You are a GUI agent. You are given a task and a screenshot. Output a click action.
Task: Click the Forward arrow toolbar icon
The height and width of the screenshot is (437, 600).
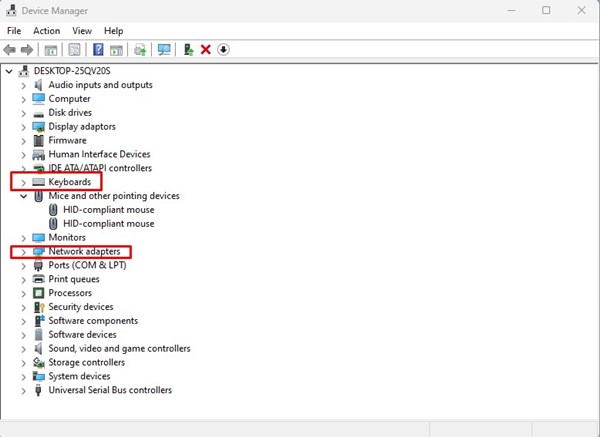click(27, 50)
